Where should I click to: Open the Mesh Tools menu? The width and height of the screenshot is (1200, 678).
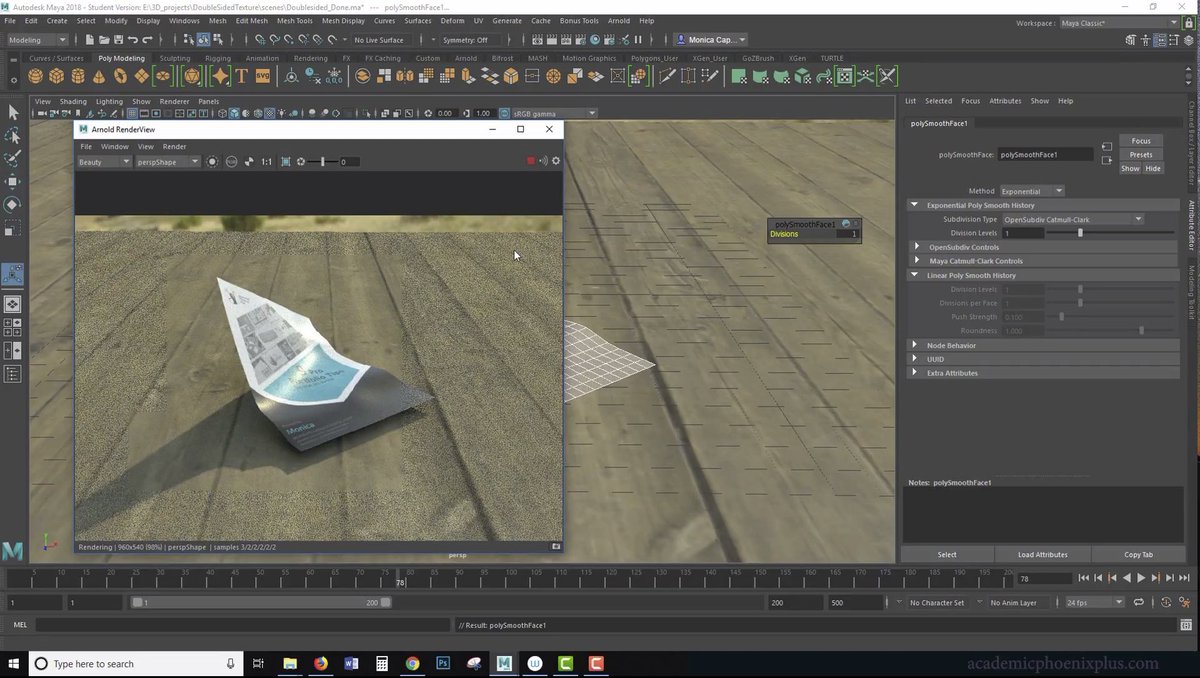coord(294,20)
